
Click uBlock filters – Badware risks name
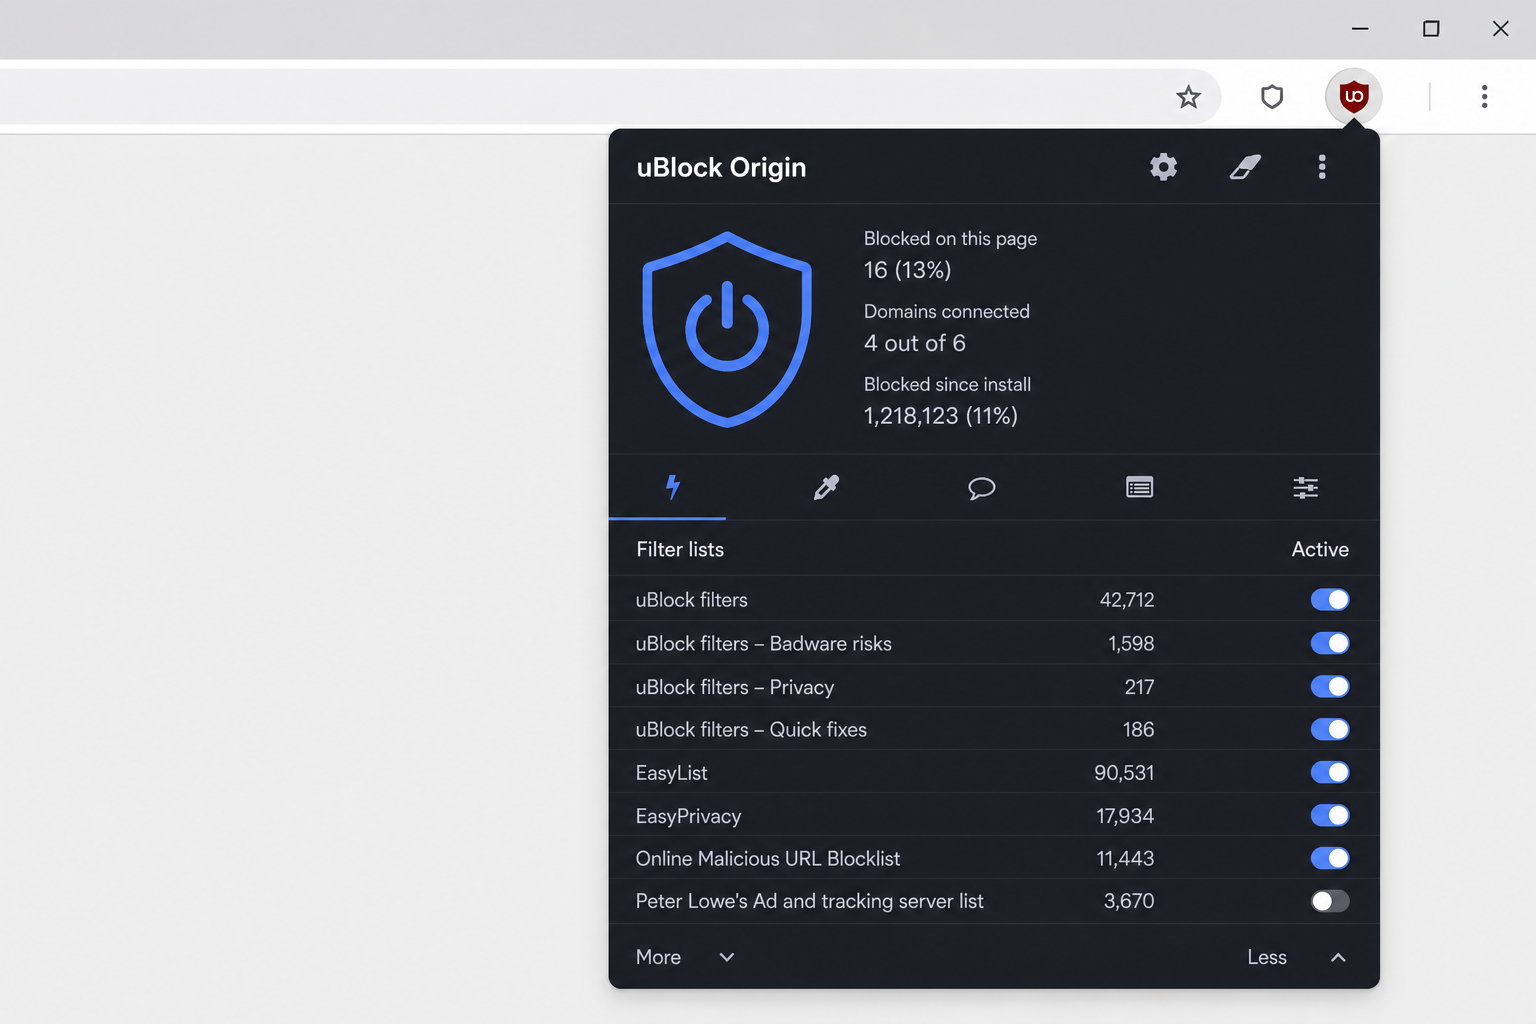pos(764,644)
